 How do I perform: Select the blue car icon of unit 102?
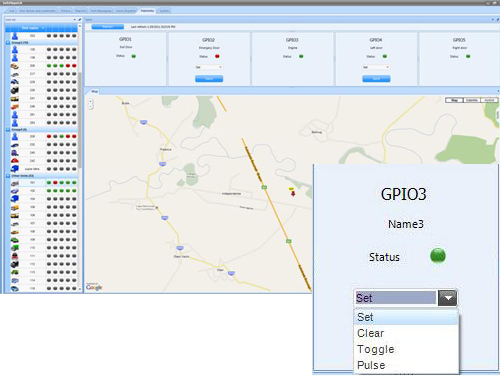pos(15,191)
